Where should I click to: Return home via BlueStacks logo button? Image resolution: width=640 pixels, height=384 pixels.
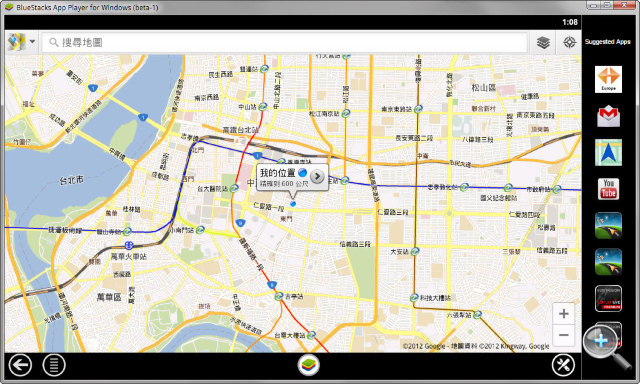click(x=309, y=364)
